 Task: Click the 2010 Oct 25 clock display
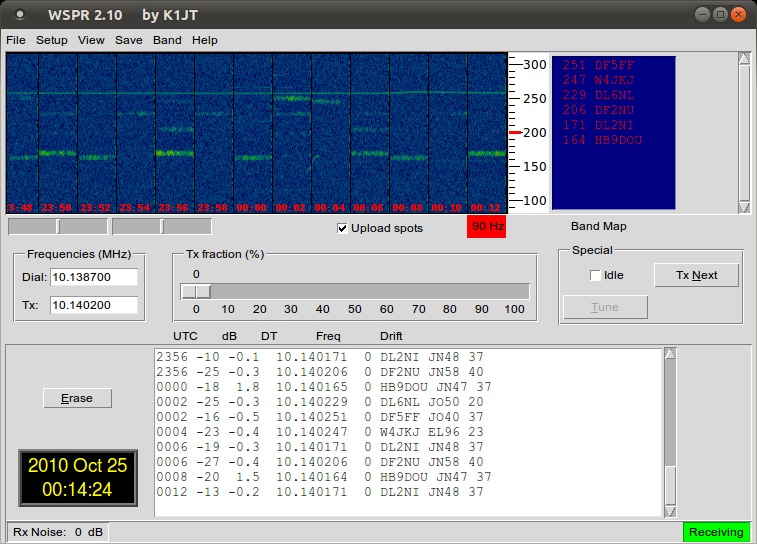(78, 477)
